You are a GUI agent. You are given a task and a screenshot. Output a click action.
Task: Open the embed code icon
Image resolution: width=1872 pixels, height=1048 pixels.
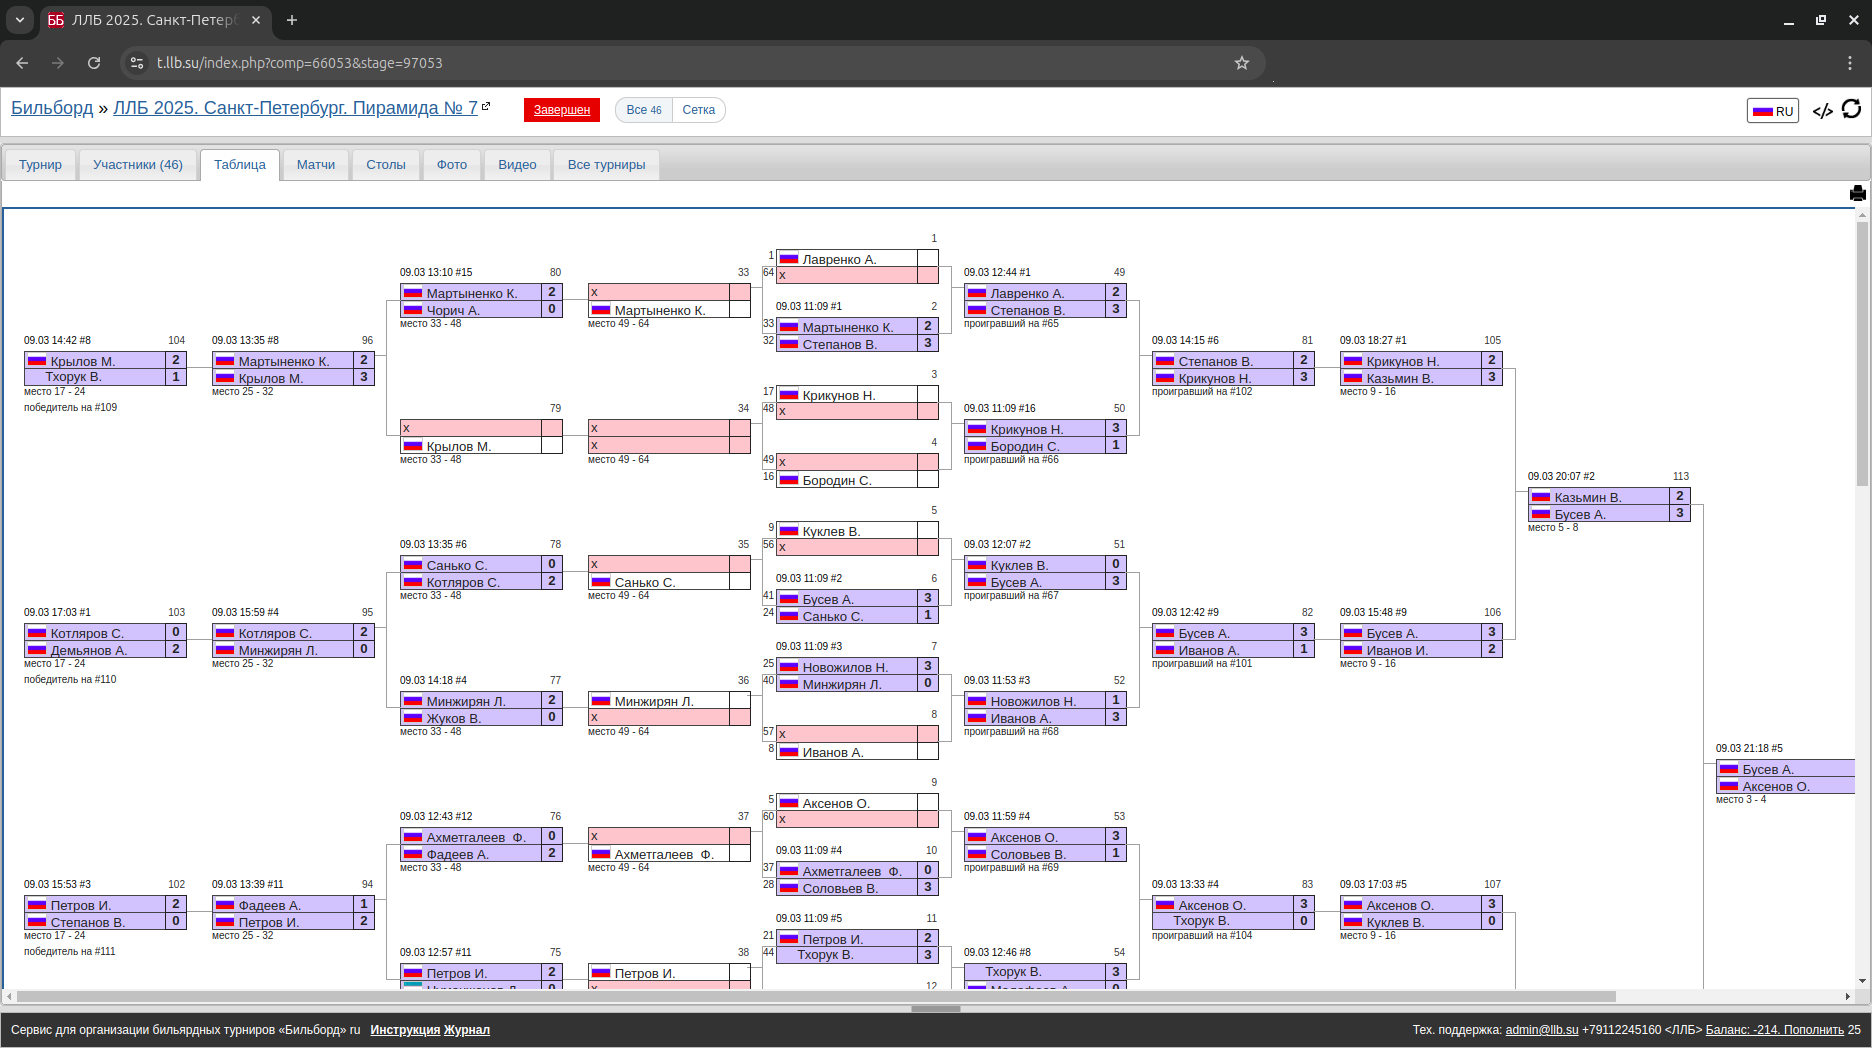coord(1822,110)
